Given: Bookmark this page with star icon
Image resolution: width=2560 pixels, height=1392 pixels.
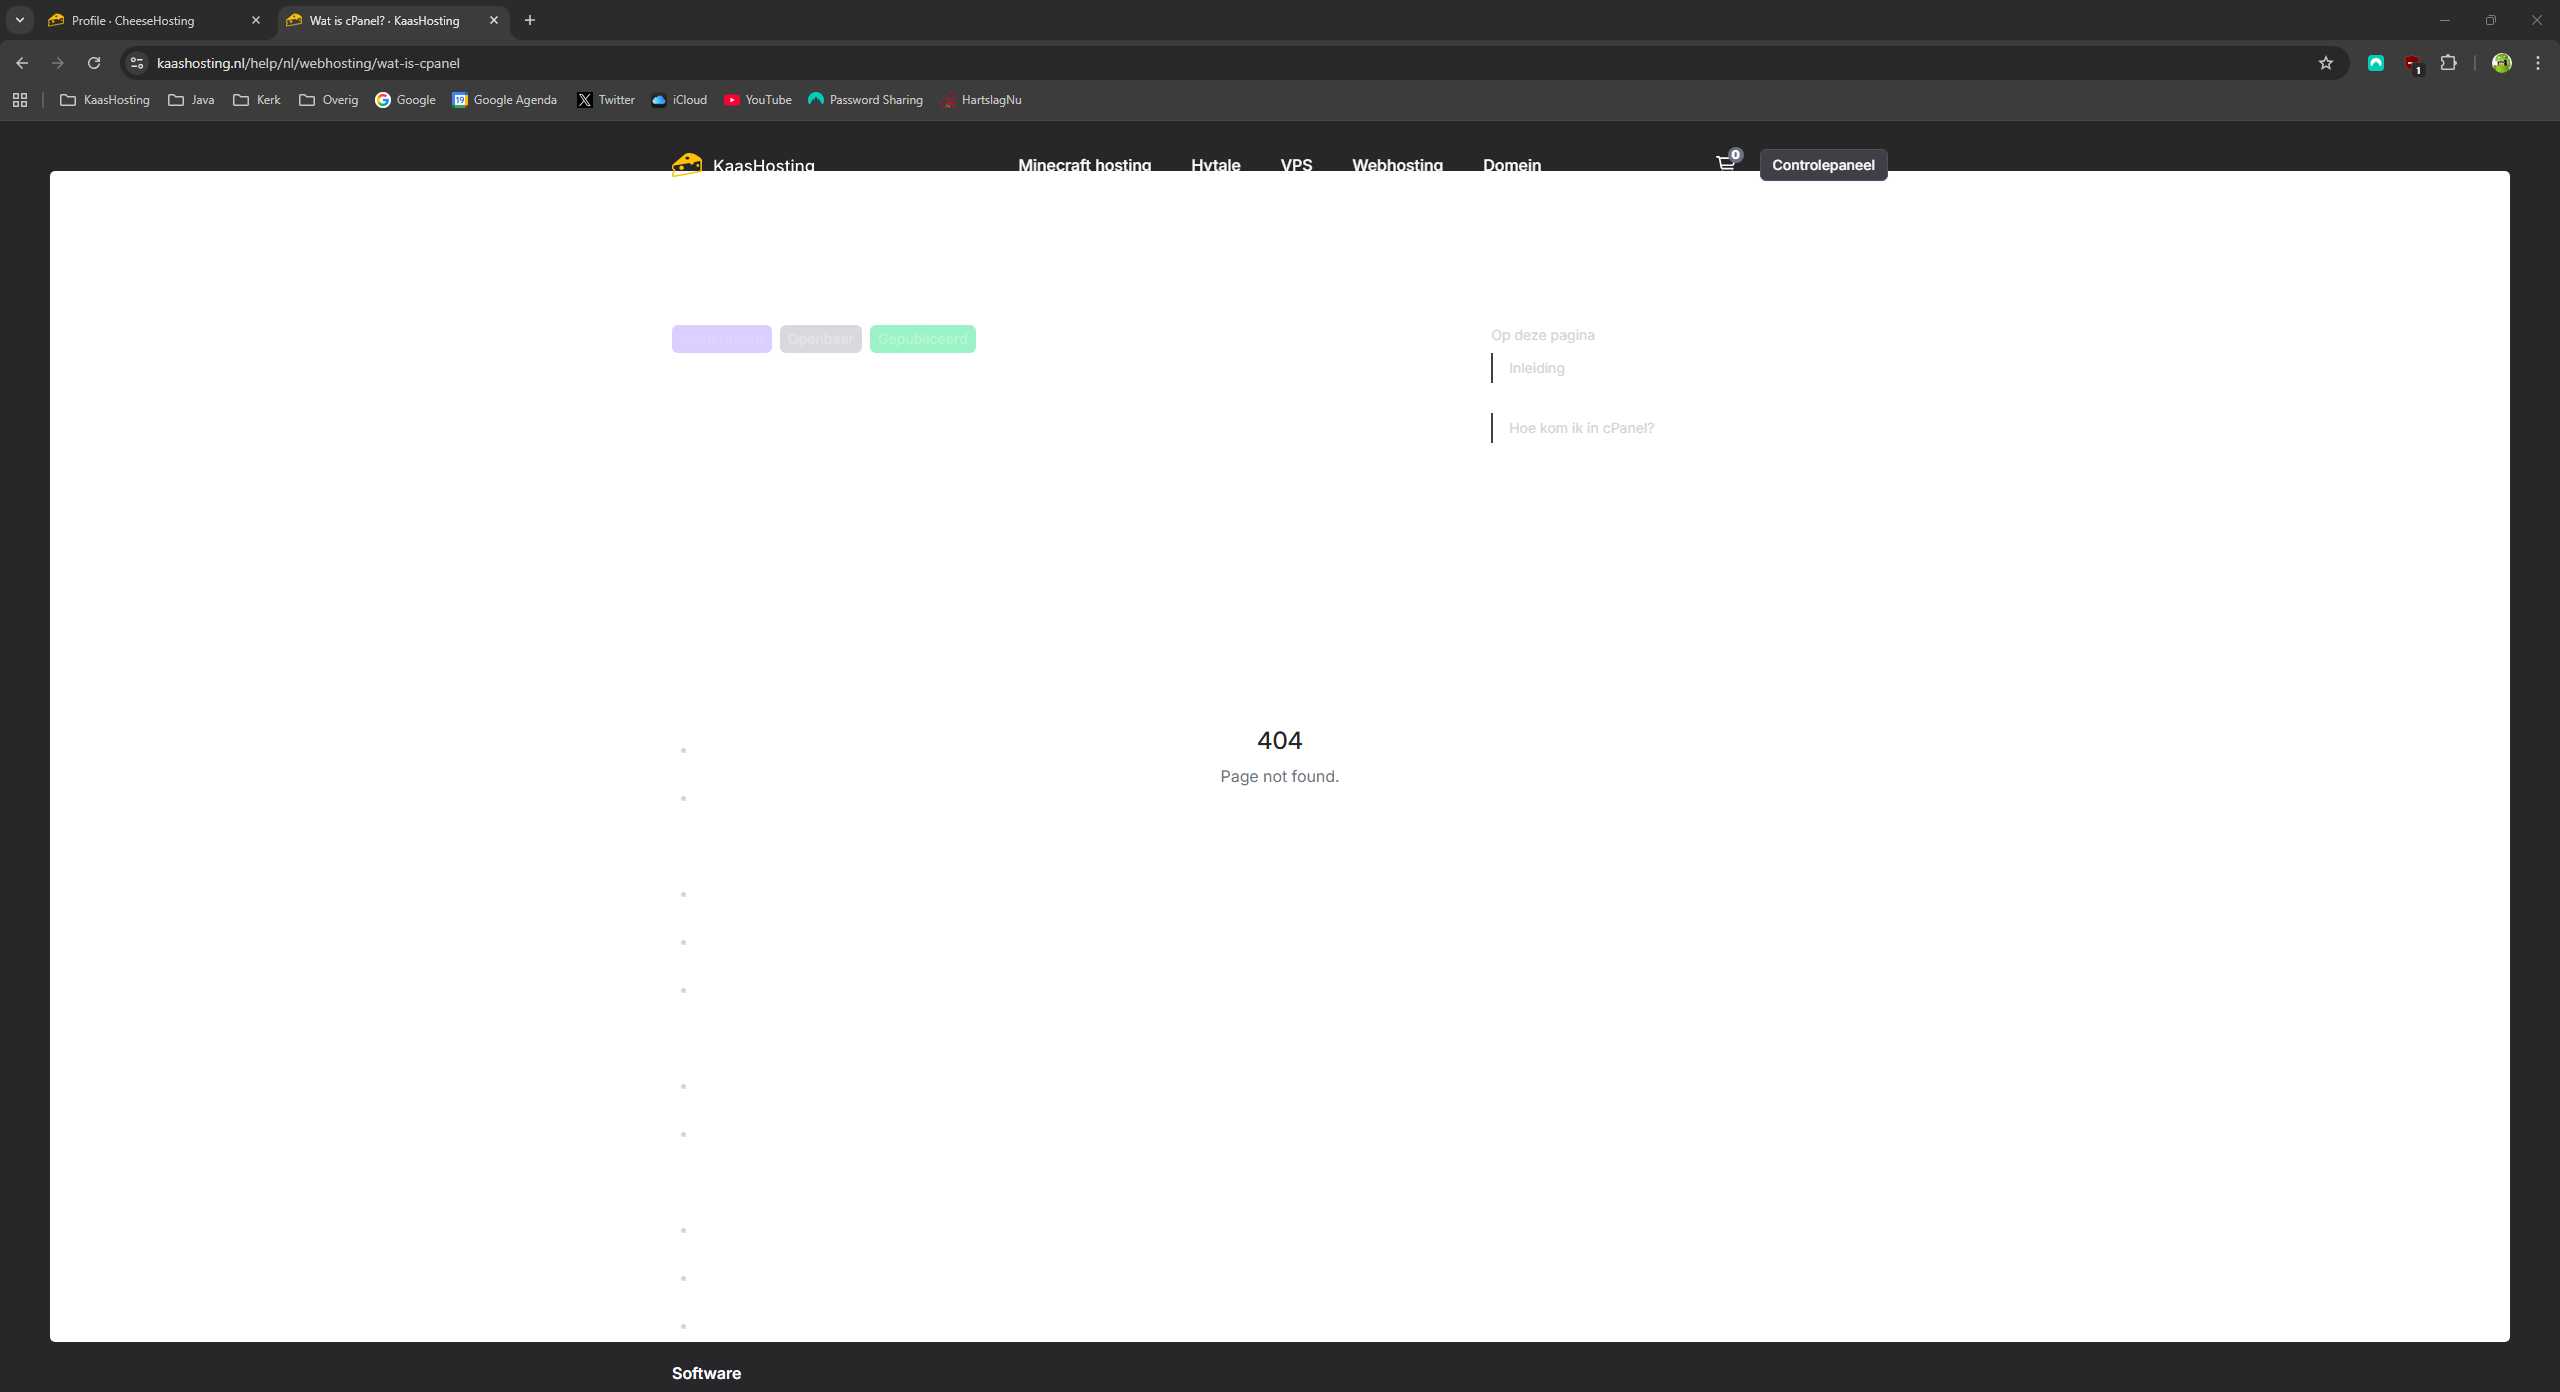Looking at the screenshot, I should point(2325,63).
